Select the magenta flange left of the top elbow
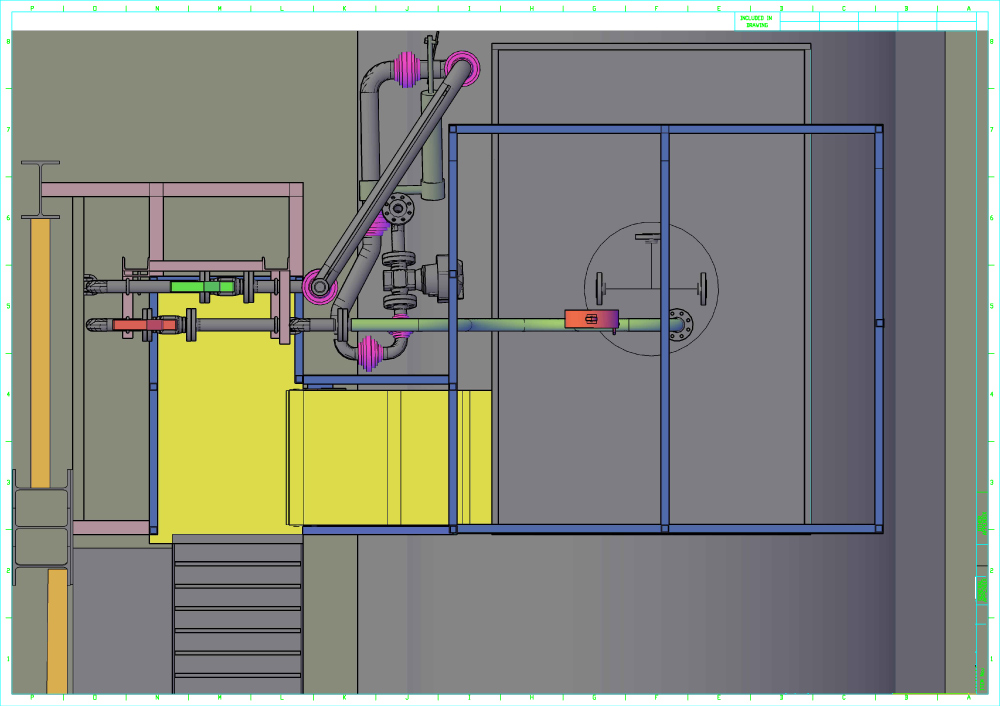Viewport: 1000px width, 706px height. click(408, 68)
